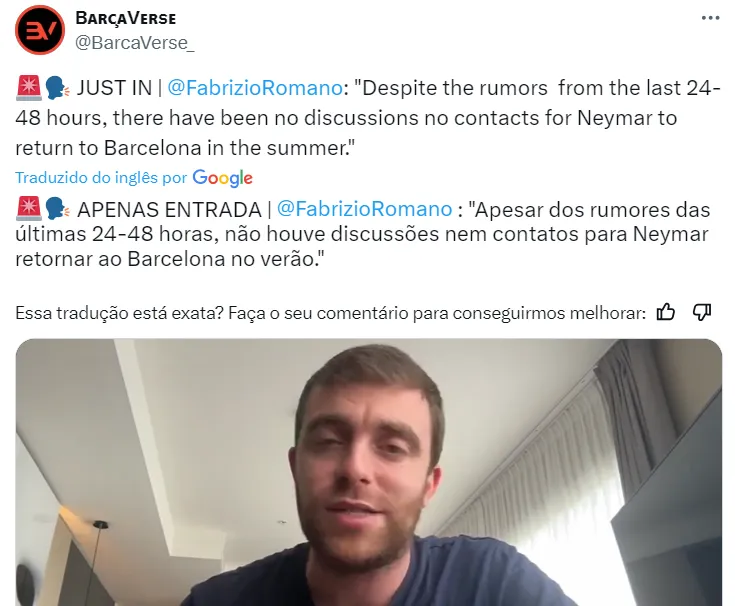Click the 'retornar ao Barcelona no verão' translated text
The image size is (735, 606).
point(170,259)
